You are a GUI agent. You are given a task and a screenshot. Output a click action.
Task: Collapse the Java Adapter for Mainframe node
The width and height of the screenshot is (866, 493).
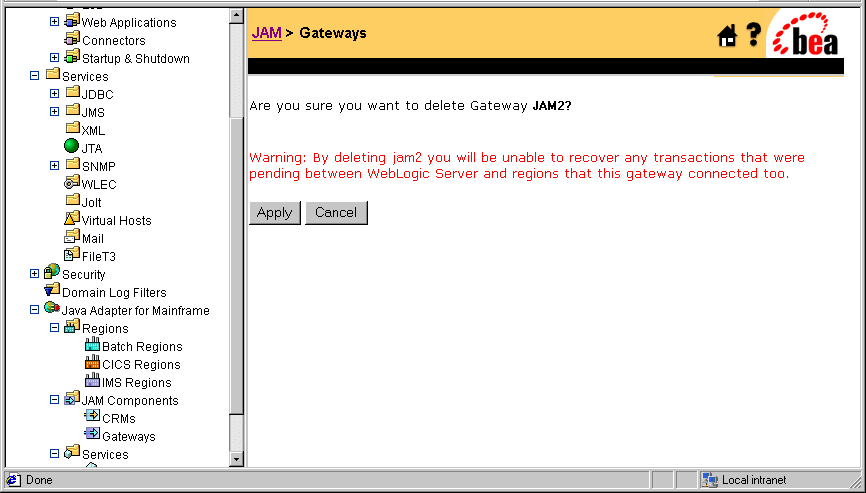pos(34,310)
